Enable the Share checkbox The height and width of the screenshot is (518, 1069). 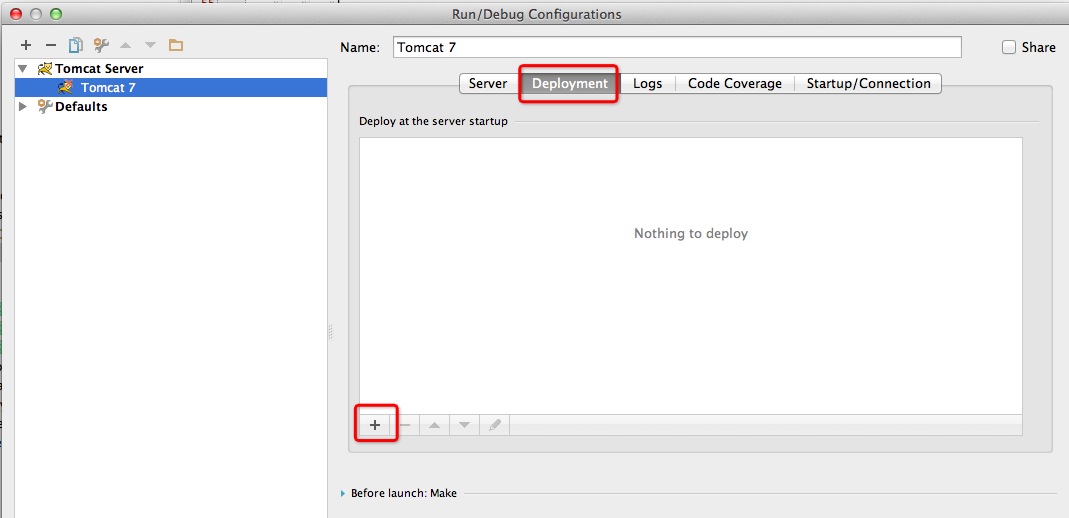coord(1009,47)
